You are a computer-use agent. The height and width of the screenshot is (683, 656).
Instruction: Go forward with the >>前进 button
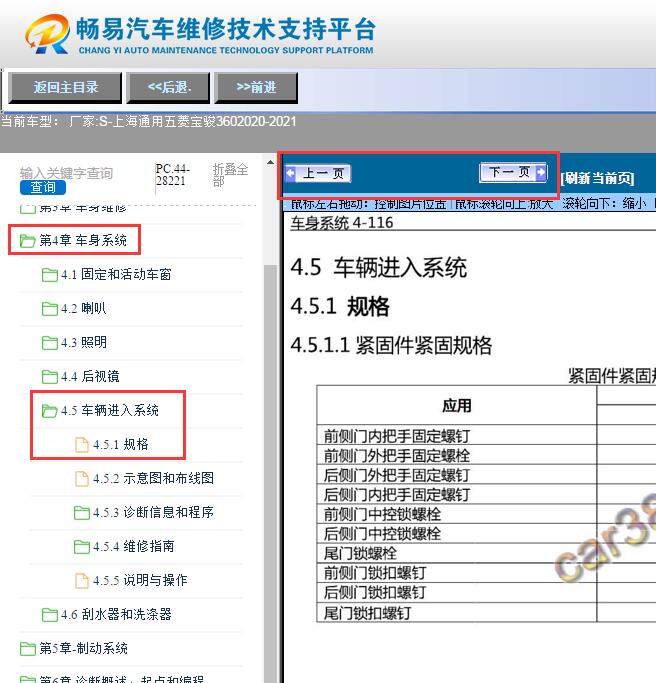point(256,88)
